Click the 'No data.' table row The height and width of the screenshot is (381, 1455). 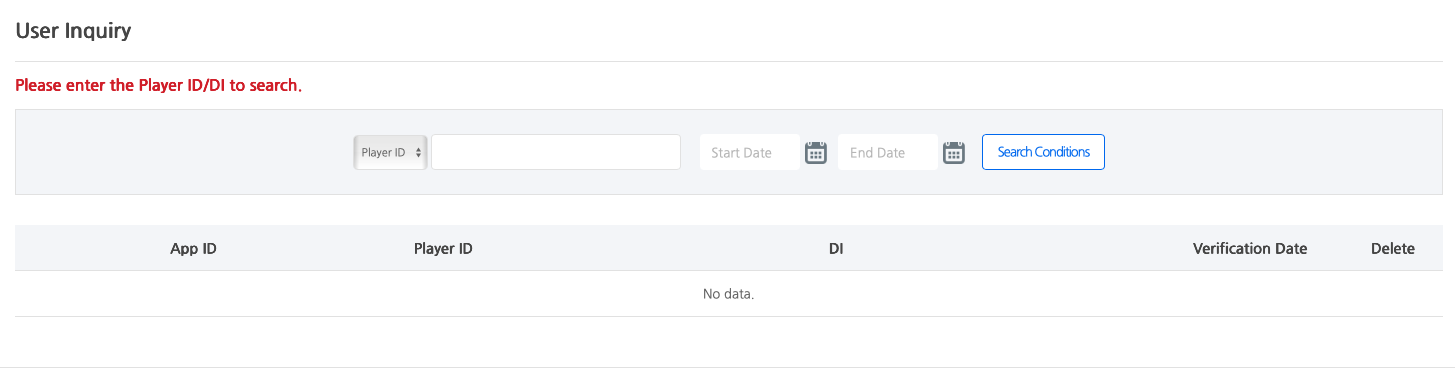(728, 294)
